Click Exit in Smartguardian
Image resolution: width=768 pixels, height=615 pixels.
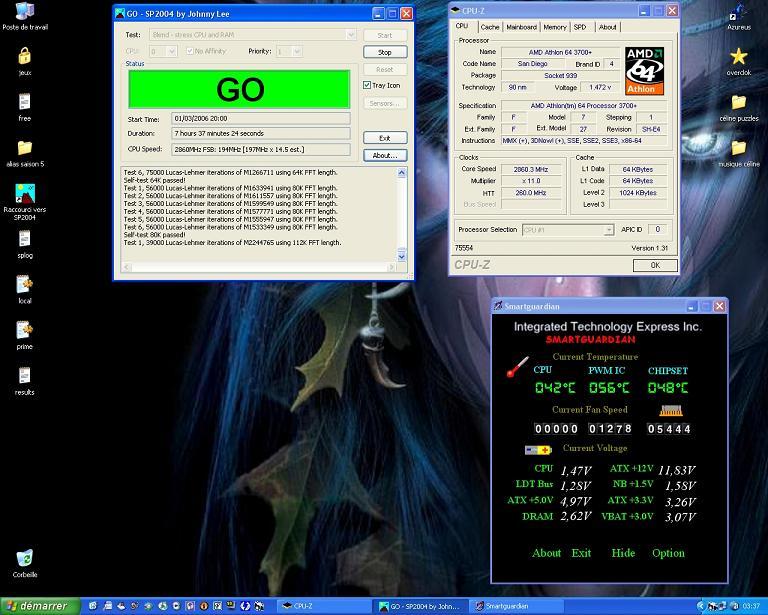[581, 553]
